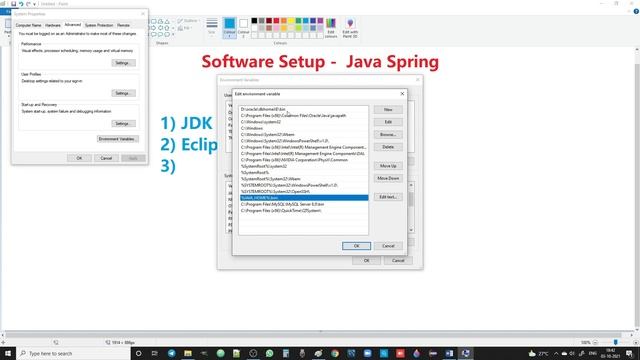The height and width of the screenshot is (360, 640).
Task: Select the NVIDIA Corporation\PhysX\Common path entry
Action: [304, 160]
